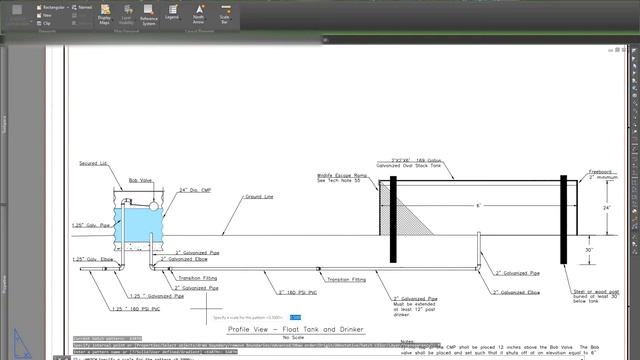Click the 'Bob Valve' label
This screenshot has width=640, height=360.
click(140, 180)
